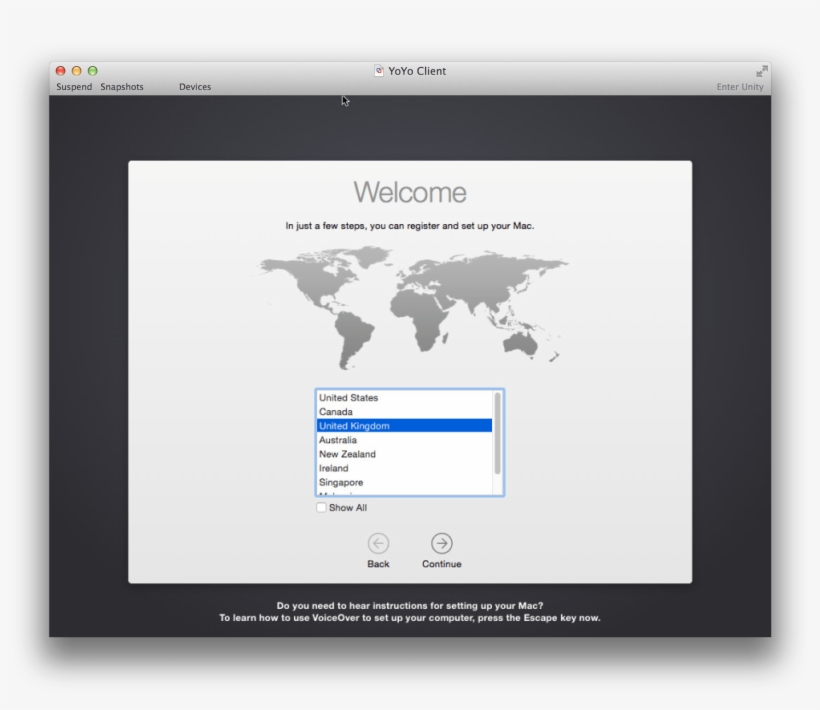
Task: Open the Suspend menu
Action: click(x=74, y=87)
